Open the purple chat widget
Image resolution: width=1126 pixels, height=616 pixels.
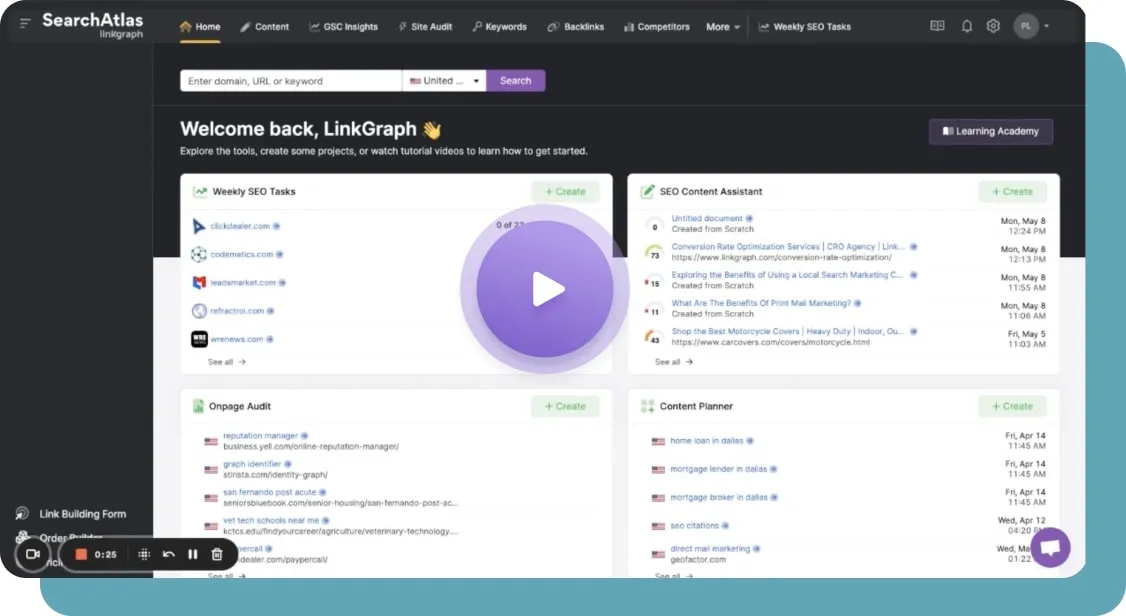point(1049,547)
